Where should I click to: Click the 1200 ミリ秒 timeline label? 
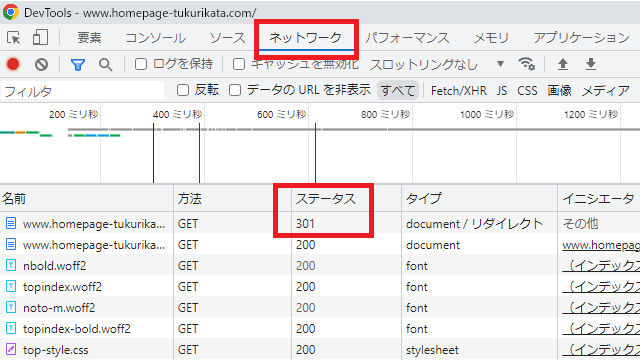[x=591, y=115]
